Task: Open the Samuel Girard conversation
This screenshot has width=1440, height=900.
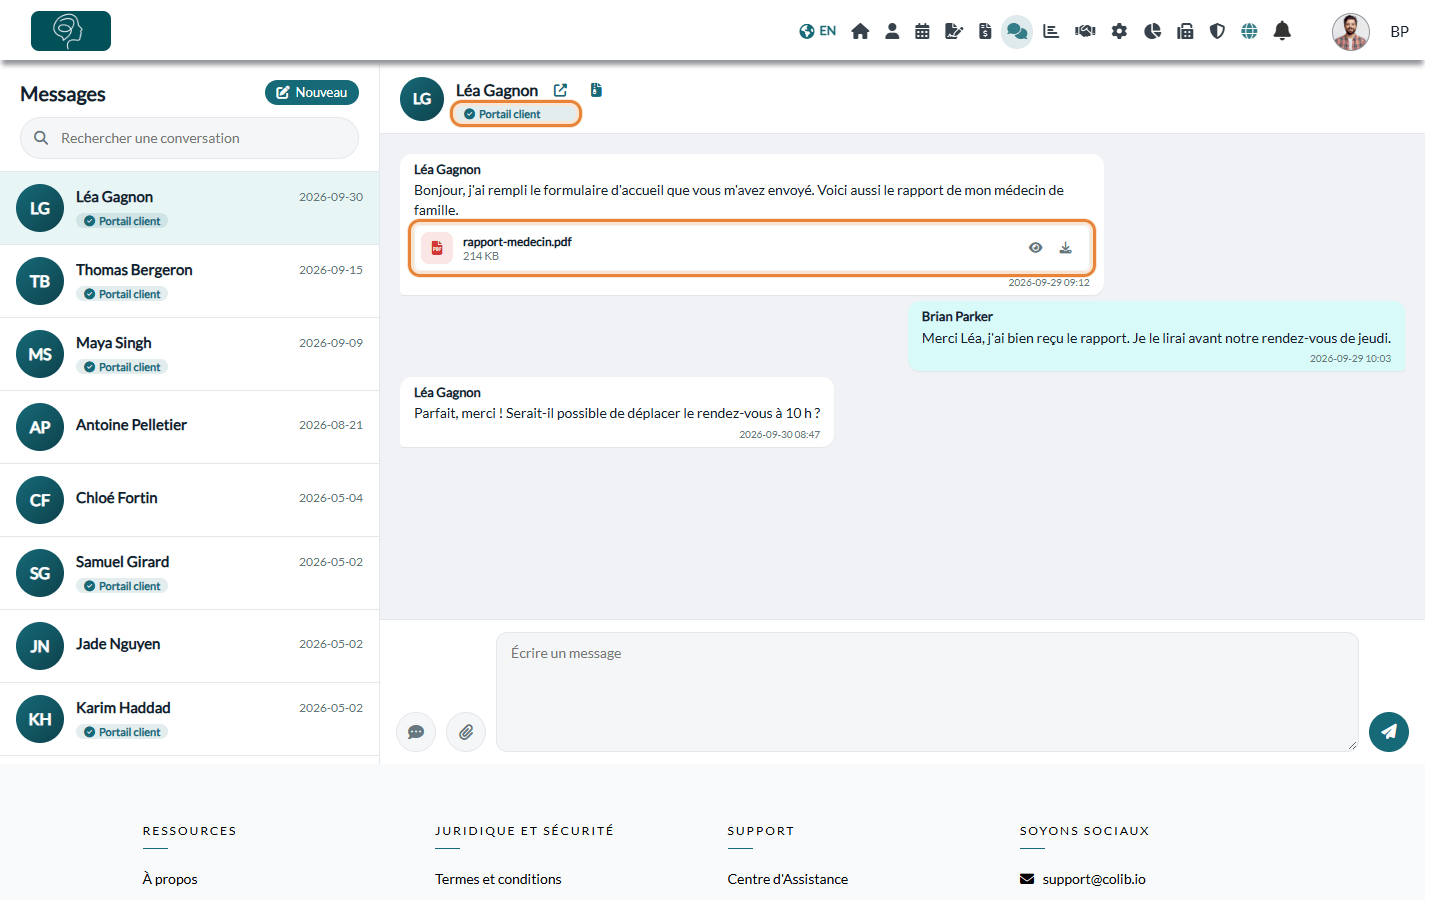Action: click(x=190, y=573)
